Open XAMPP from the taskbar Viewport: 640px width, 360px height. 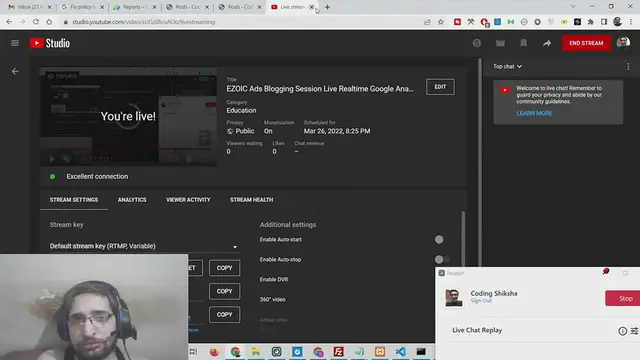[380, 351]
